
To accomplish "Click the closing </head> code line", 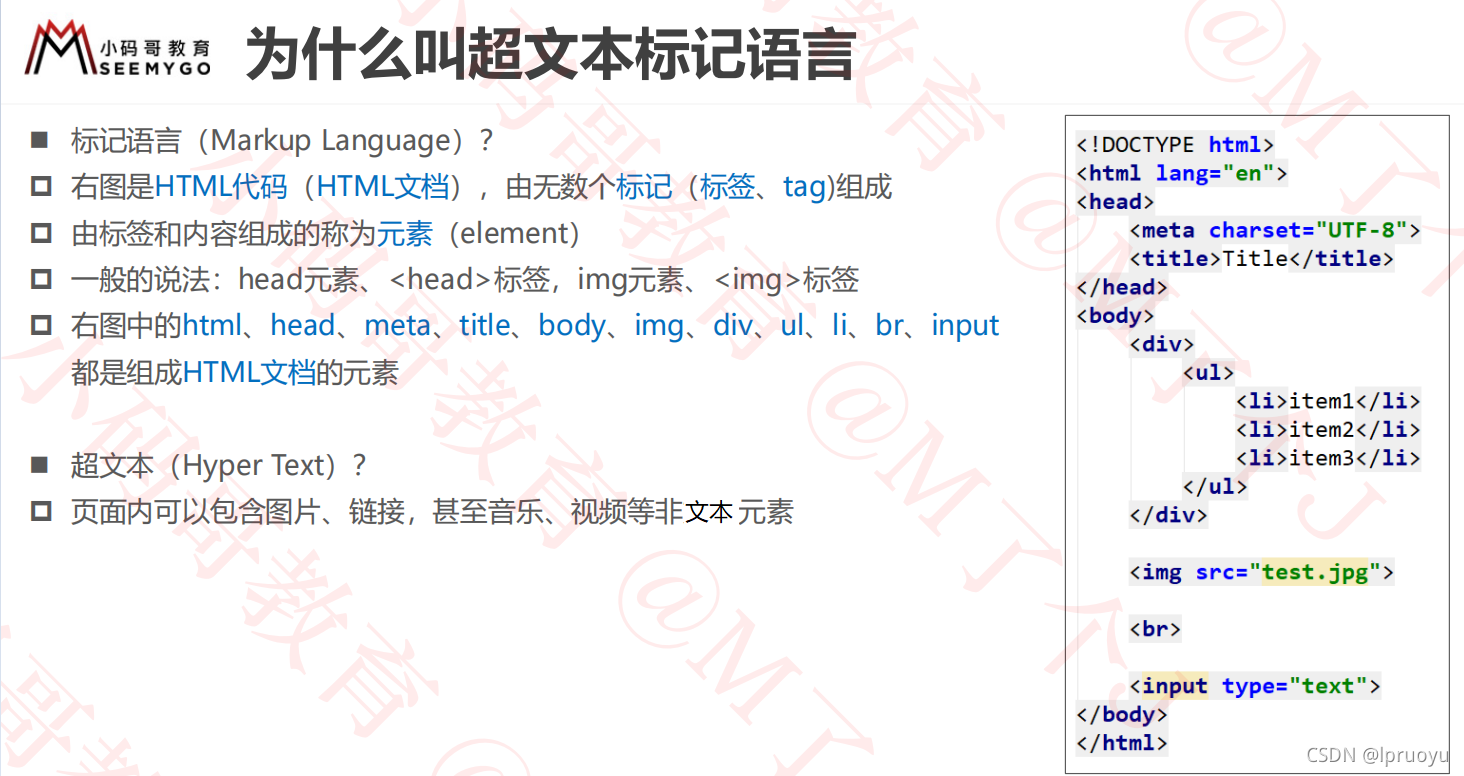I will pos(1122,287).
